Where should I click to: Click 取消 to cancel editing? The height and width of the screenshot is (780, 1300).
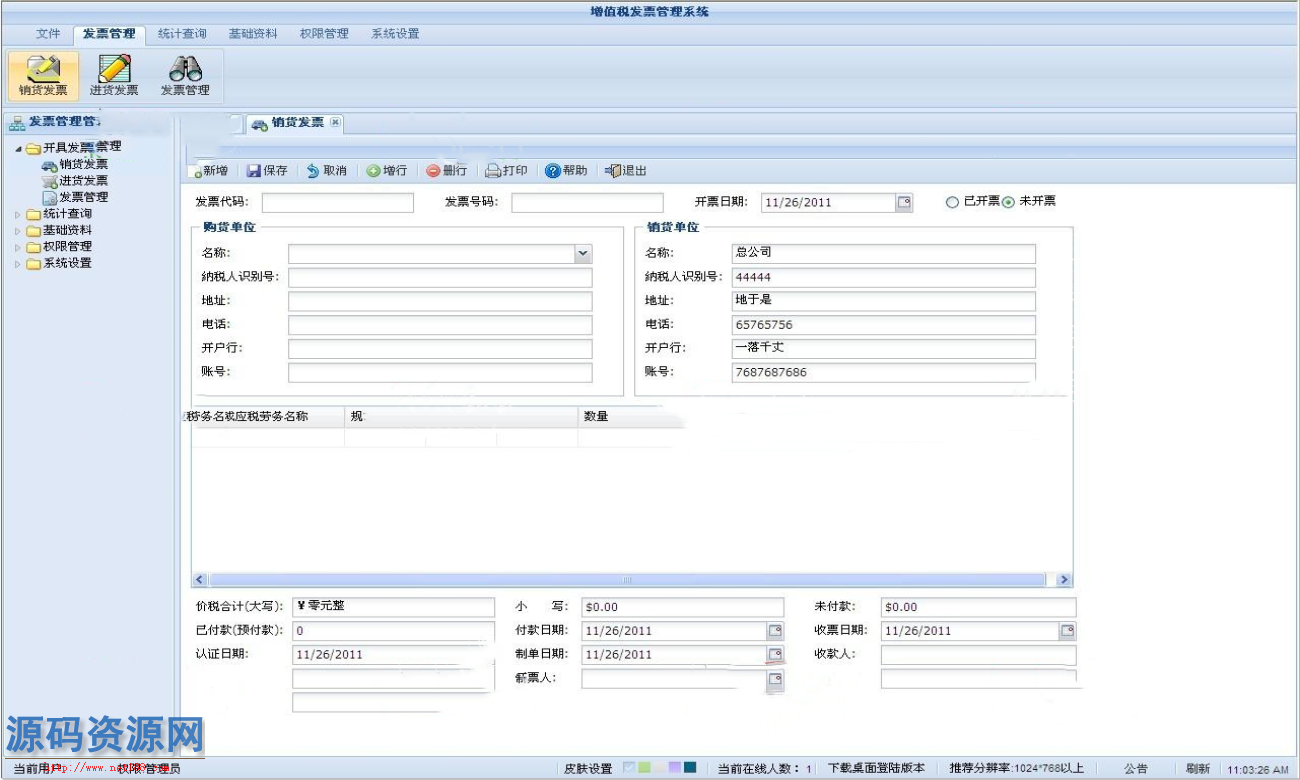click(327, 171)
